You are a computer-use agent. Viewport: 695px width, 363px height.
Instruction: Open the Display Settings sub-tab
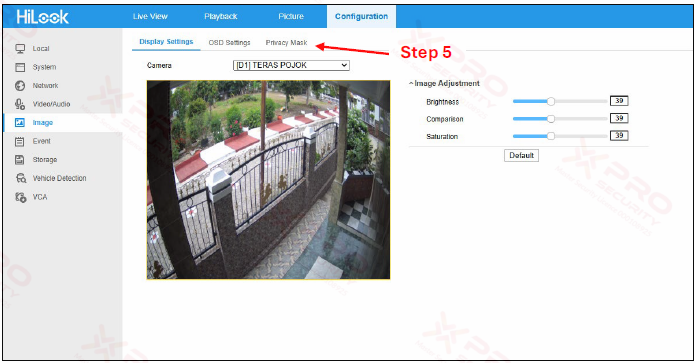[x=166, y=42]
